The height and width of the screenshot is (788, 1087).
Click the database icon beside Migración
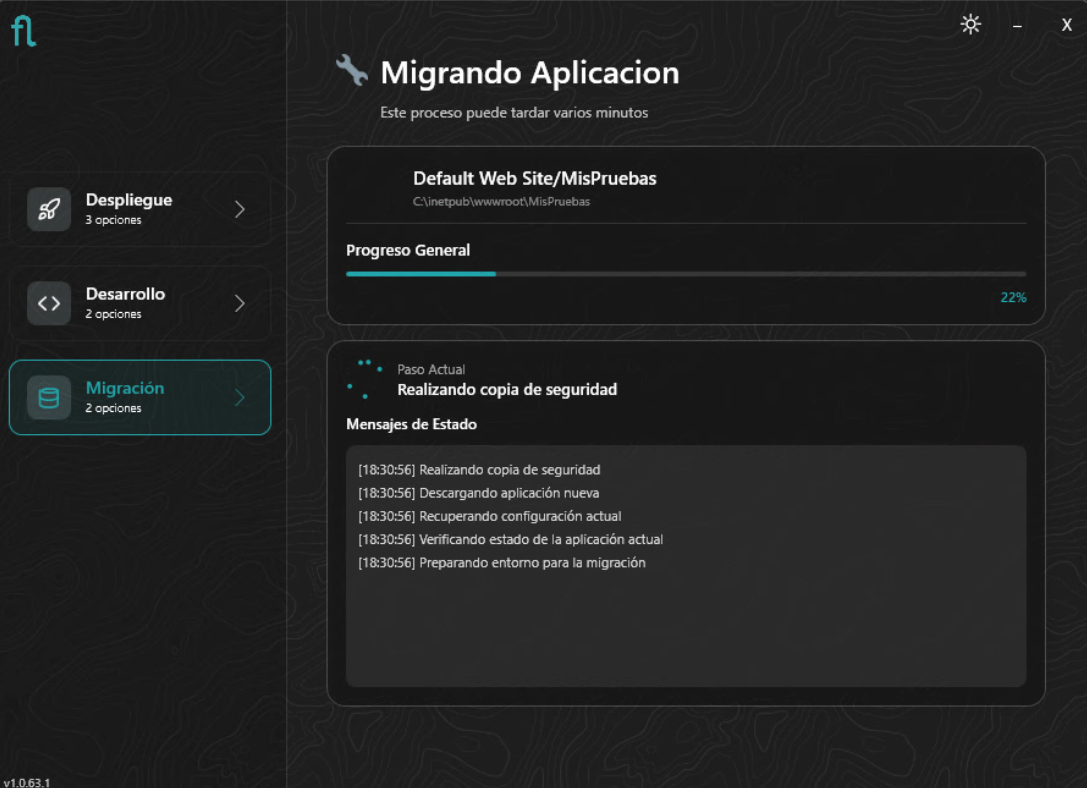point(49,397)
